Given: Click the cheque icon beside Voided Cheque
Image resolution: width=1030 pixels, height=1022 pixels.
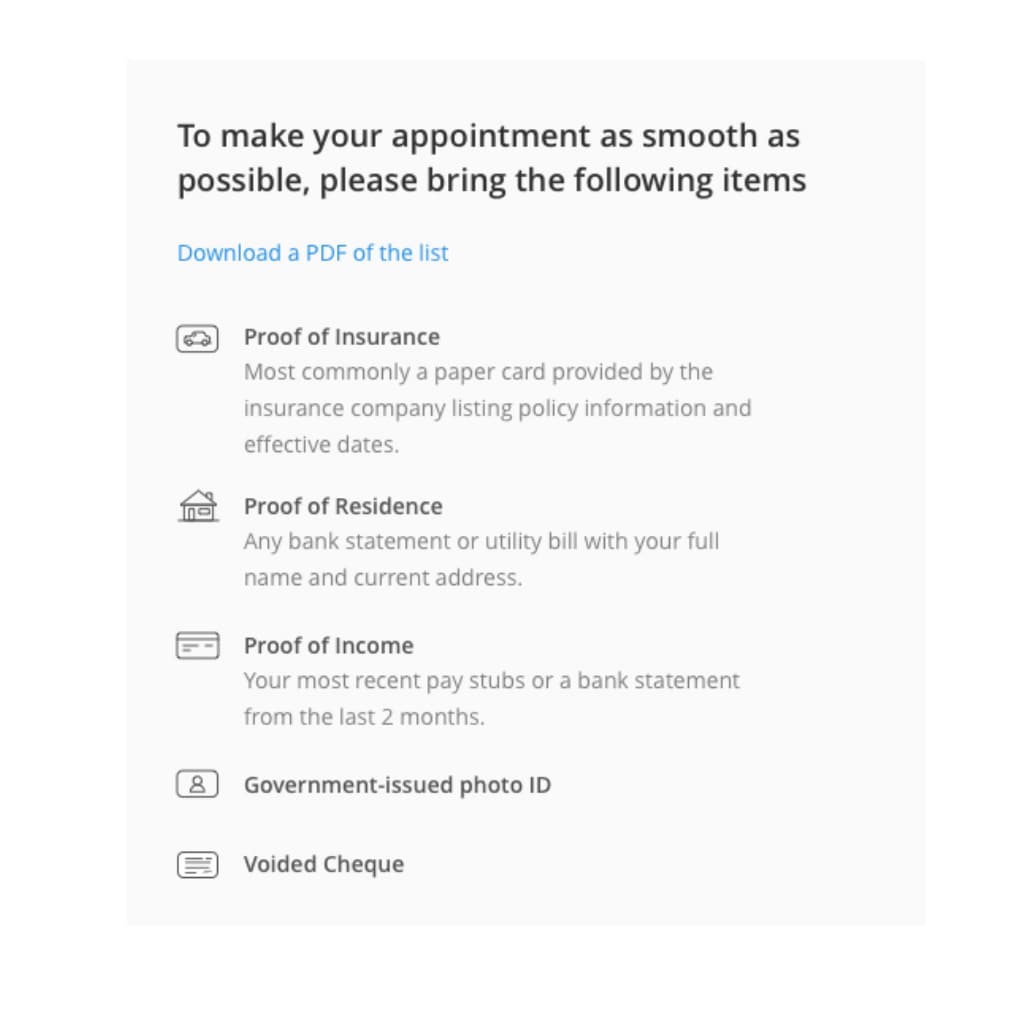Looking at the screenshot, I should coord(197,864).
